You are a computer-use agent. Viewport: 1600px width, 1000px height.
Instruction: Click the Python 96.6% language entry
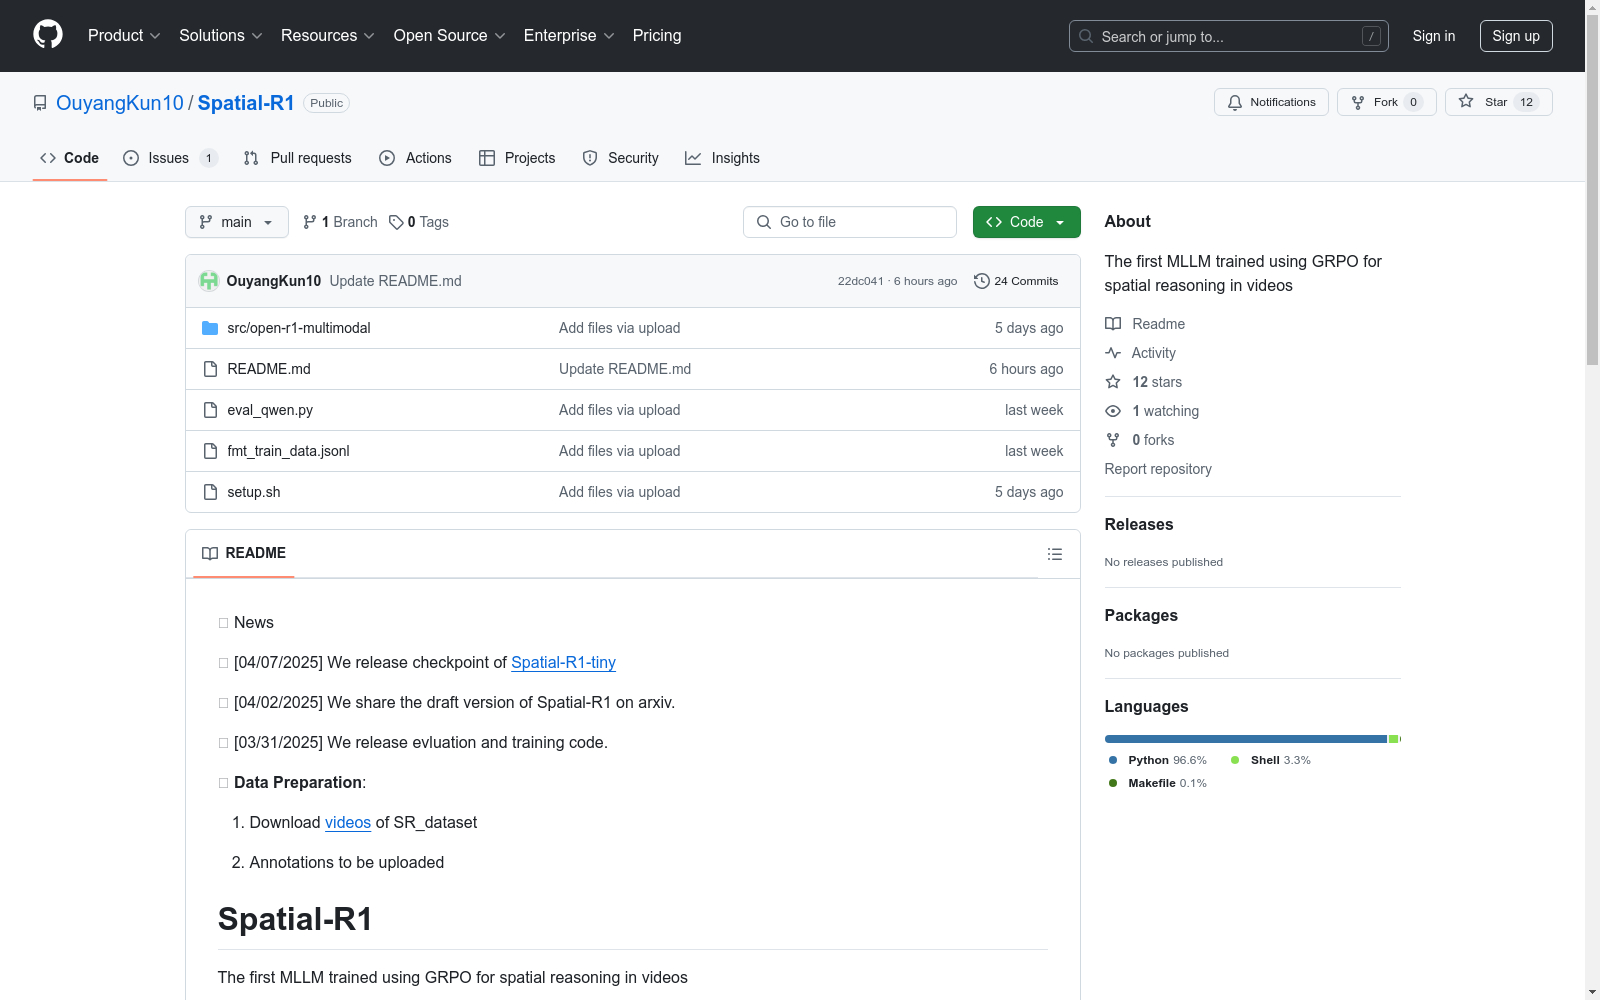click(1158, 760)
